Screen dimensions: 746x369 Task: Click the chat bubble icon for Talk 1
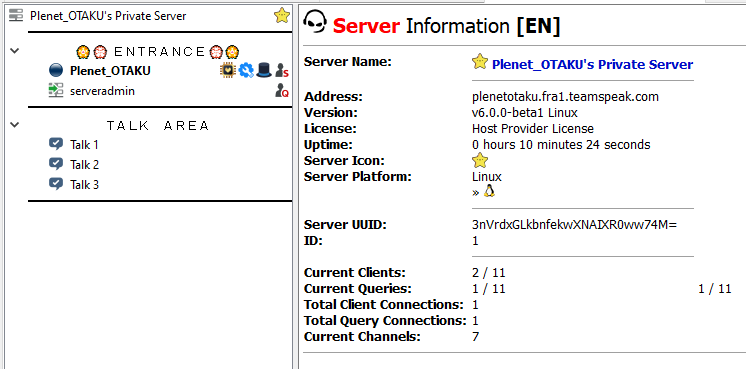(56, 144)
